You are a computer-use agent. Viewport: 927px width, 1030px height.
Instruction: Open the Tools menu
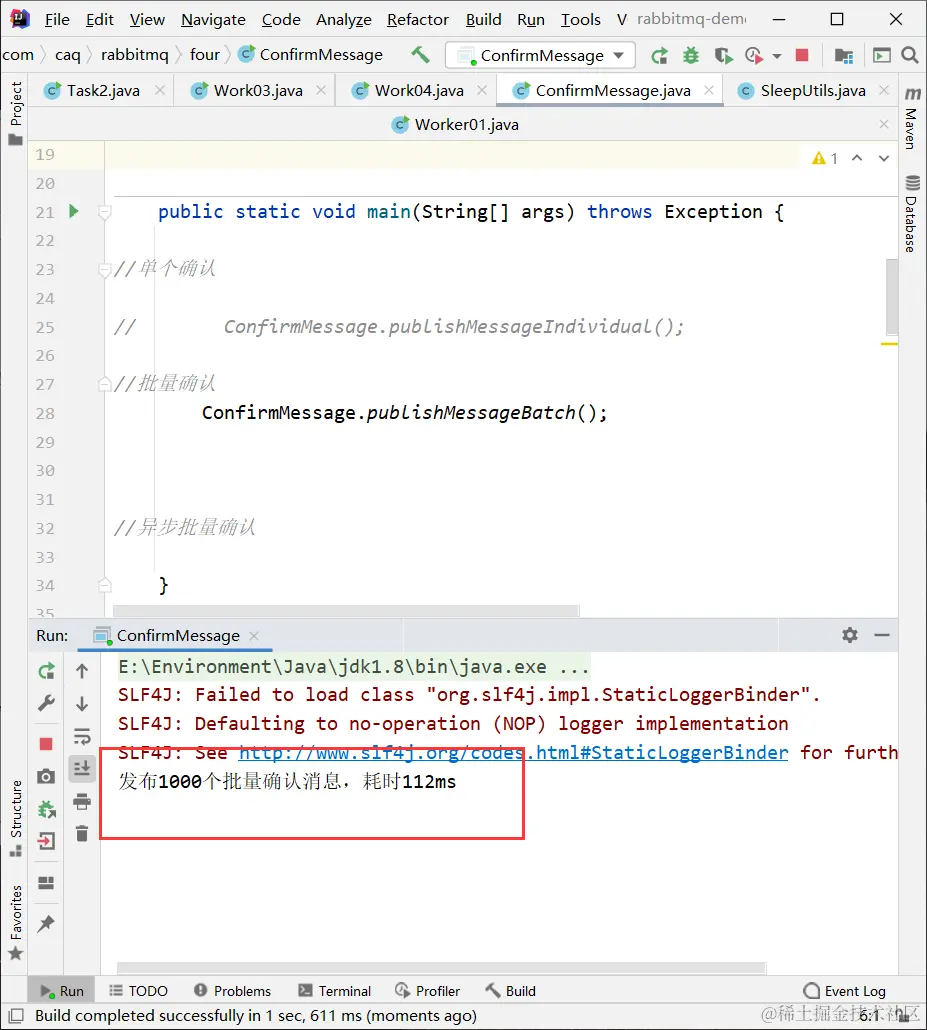pos(580,20)
